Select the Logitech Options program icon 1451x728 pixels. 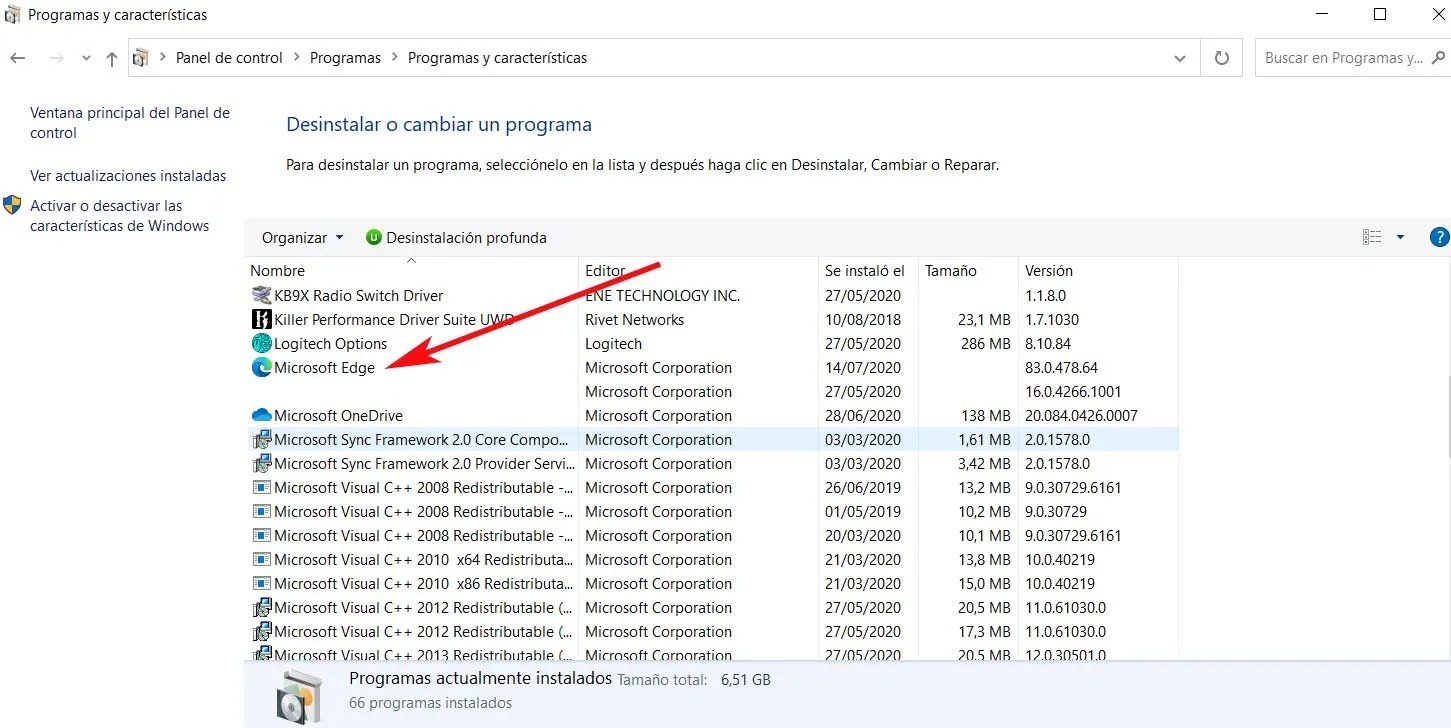(x=261, y=343)
